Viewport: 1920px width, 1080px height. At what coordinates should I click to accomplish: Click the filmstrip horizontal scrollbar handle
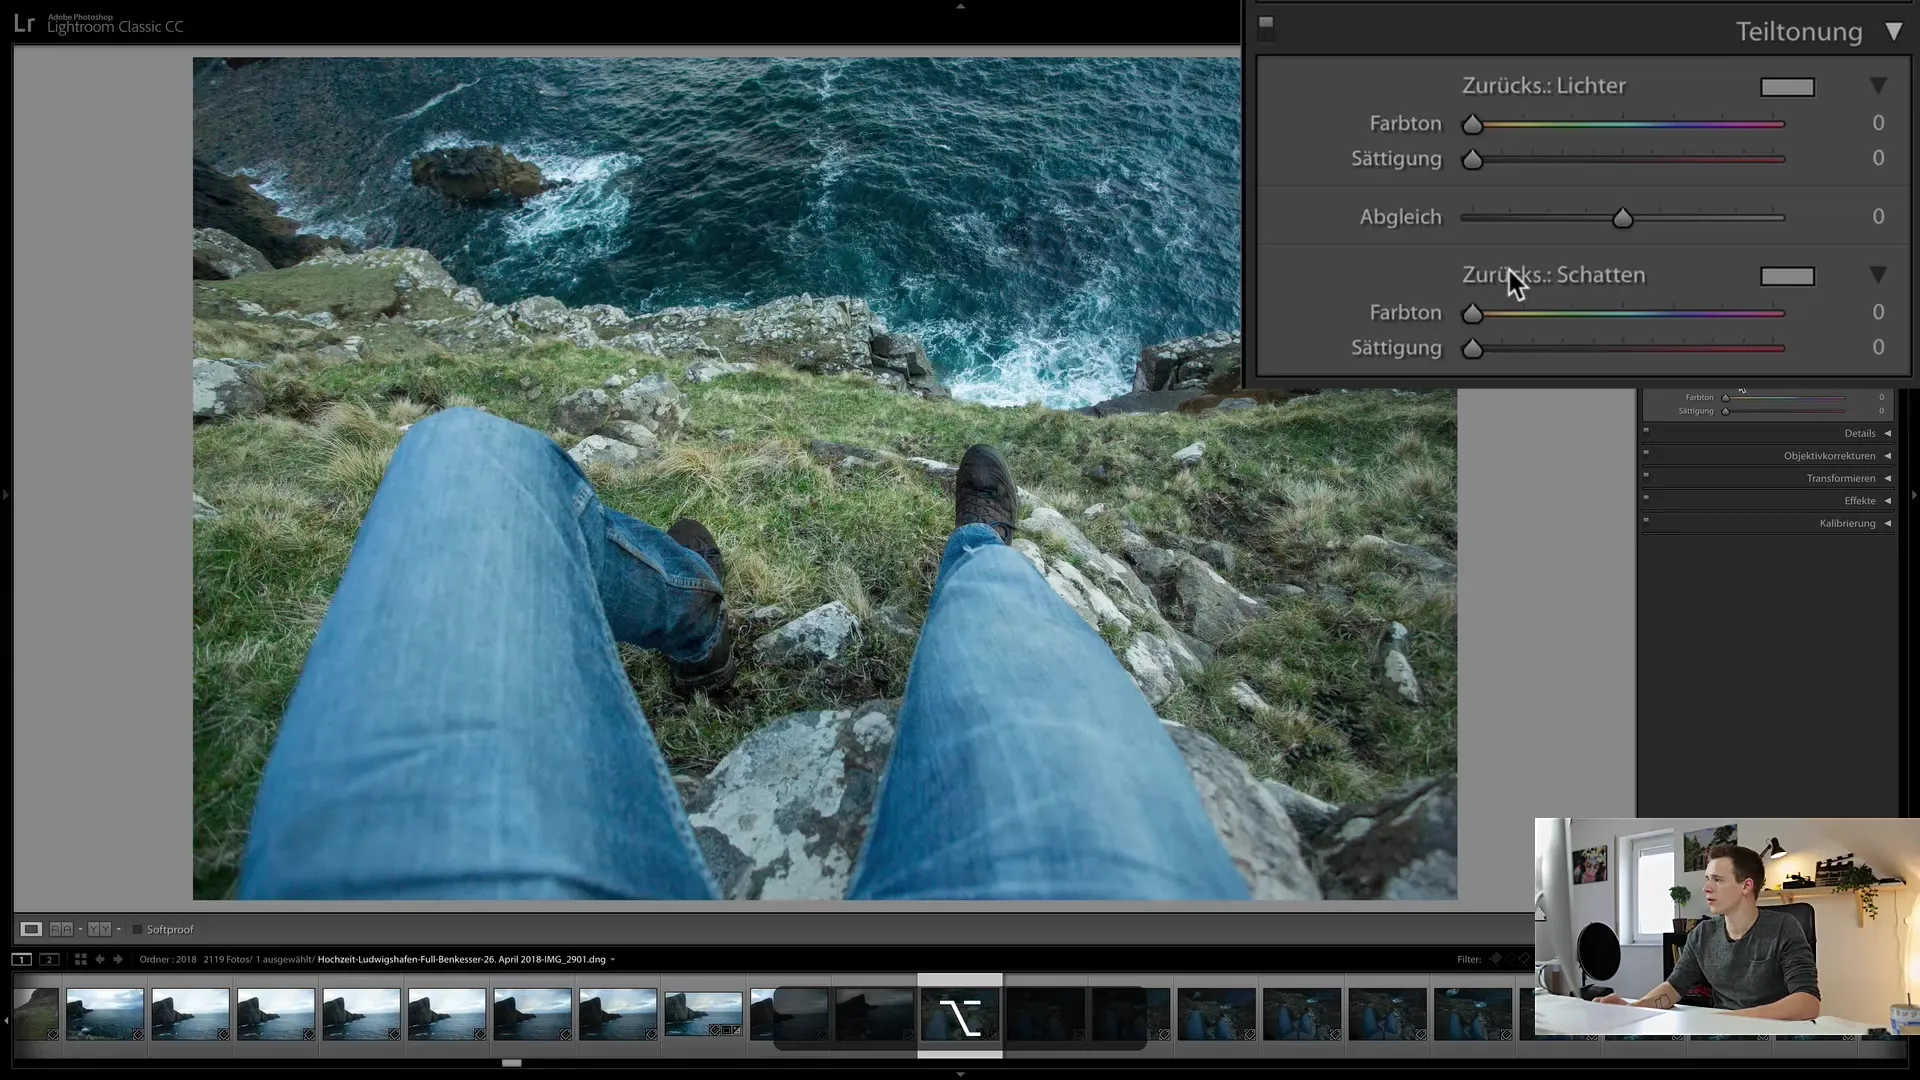pos(511,1063)
